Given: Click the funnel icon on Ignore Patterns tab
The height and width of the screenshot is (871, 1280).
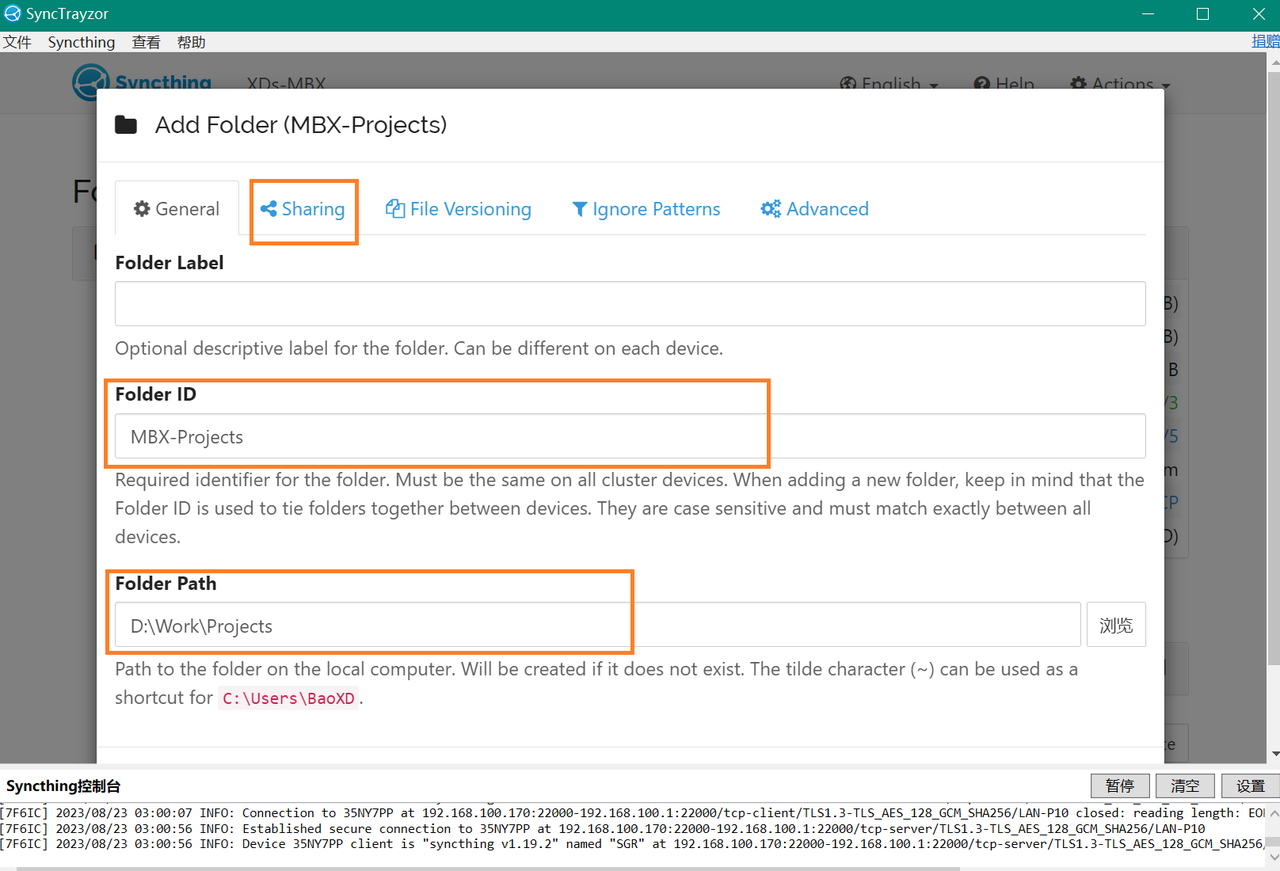Looking at the screenshot, I should (580, 209).
